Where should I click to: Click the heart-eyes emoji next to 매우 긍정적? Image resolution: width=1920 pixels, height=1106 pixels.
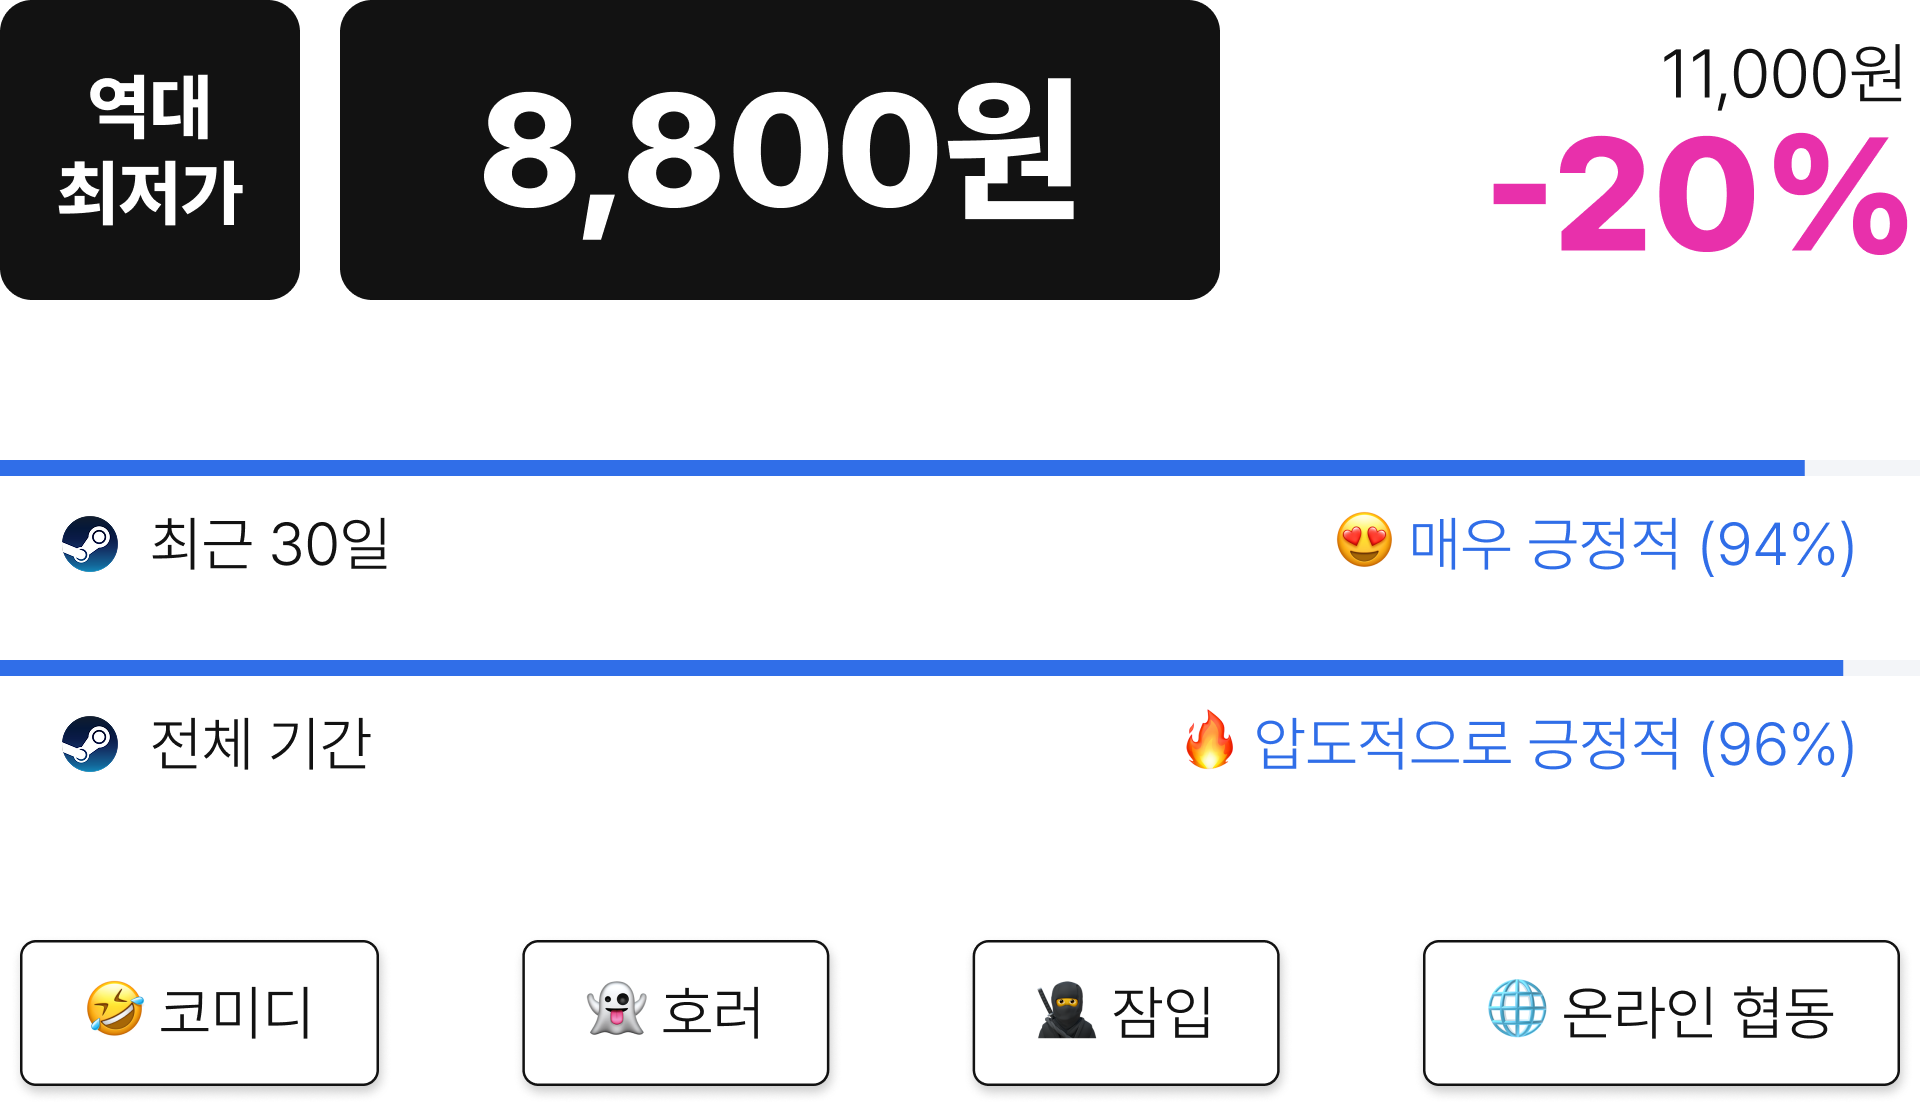point(1364,541)
